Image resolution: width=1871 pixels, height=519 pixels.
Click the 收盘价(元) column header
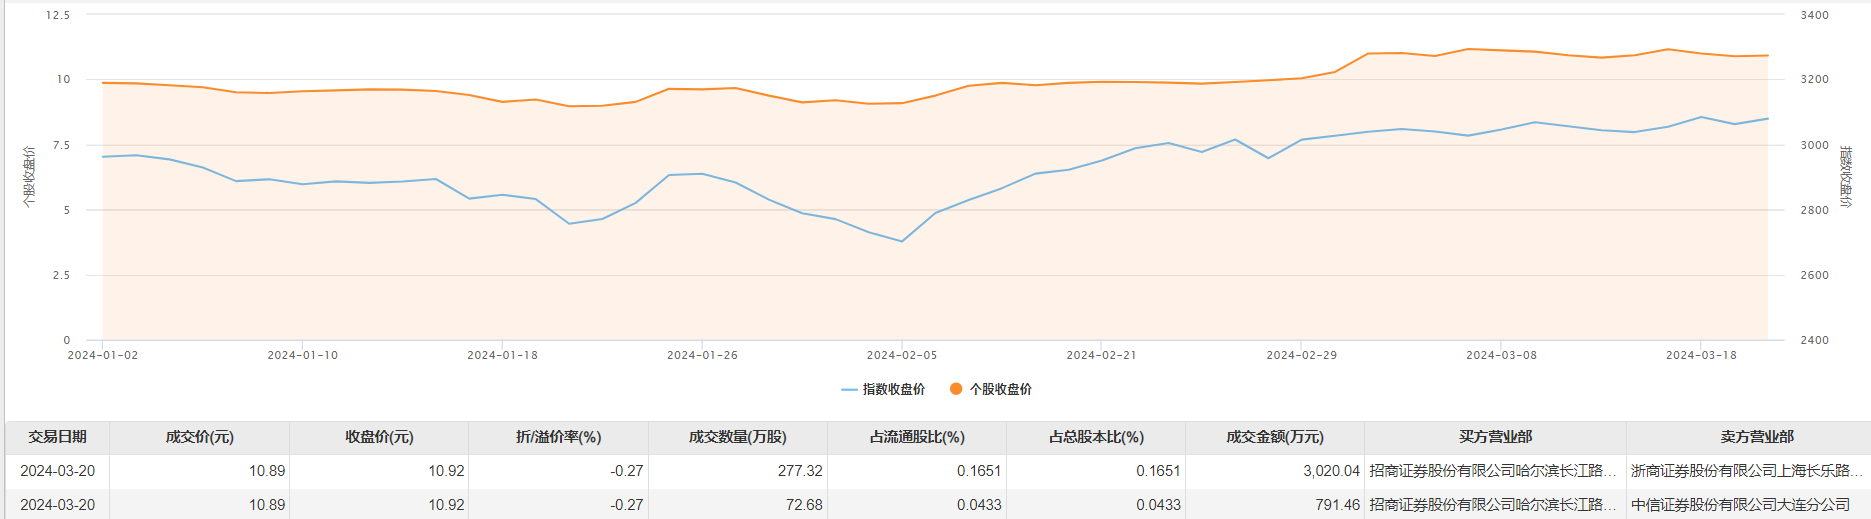pos(379,437)
